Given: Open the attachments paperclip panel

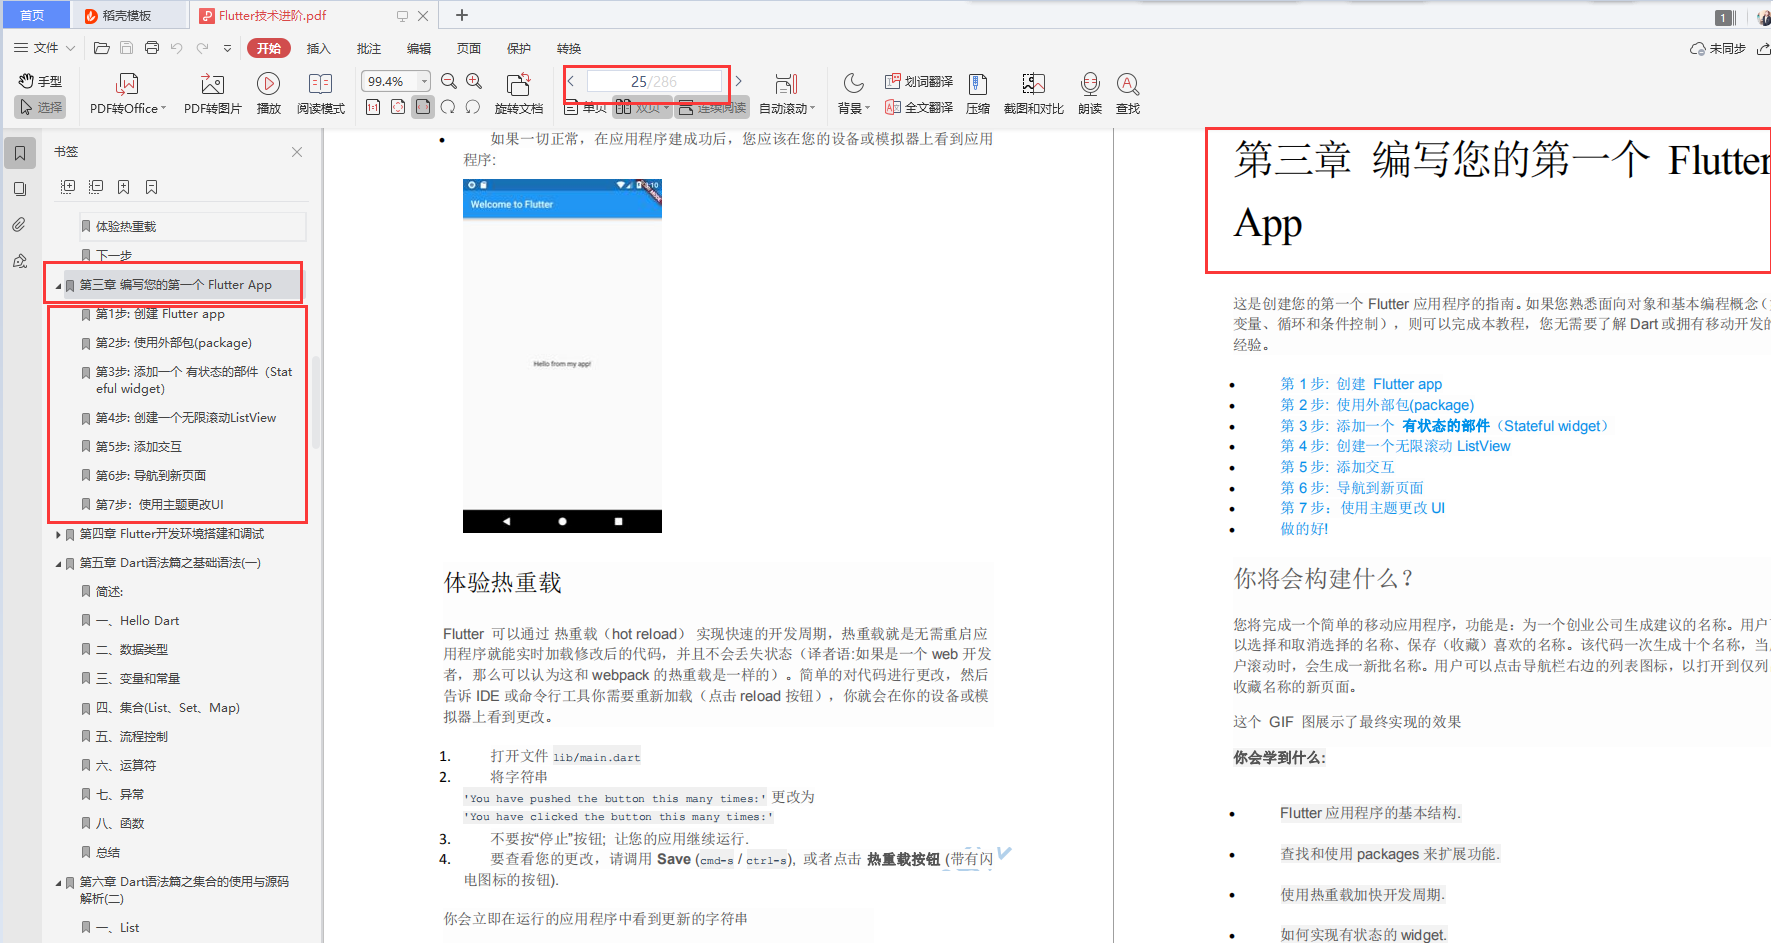Looking at the screenshot, I should coord(20,225).
